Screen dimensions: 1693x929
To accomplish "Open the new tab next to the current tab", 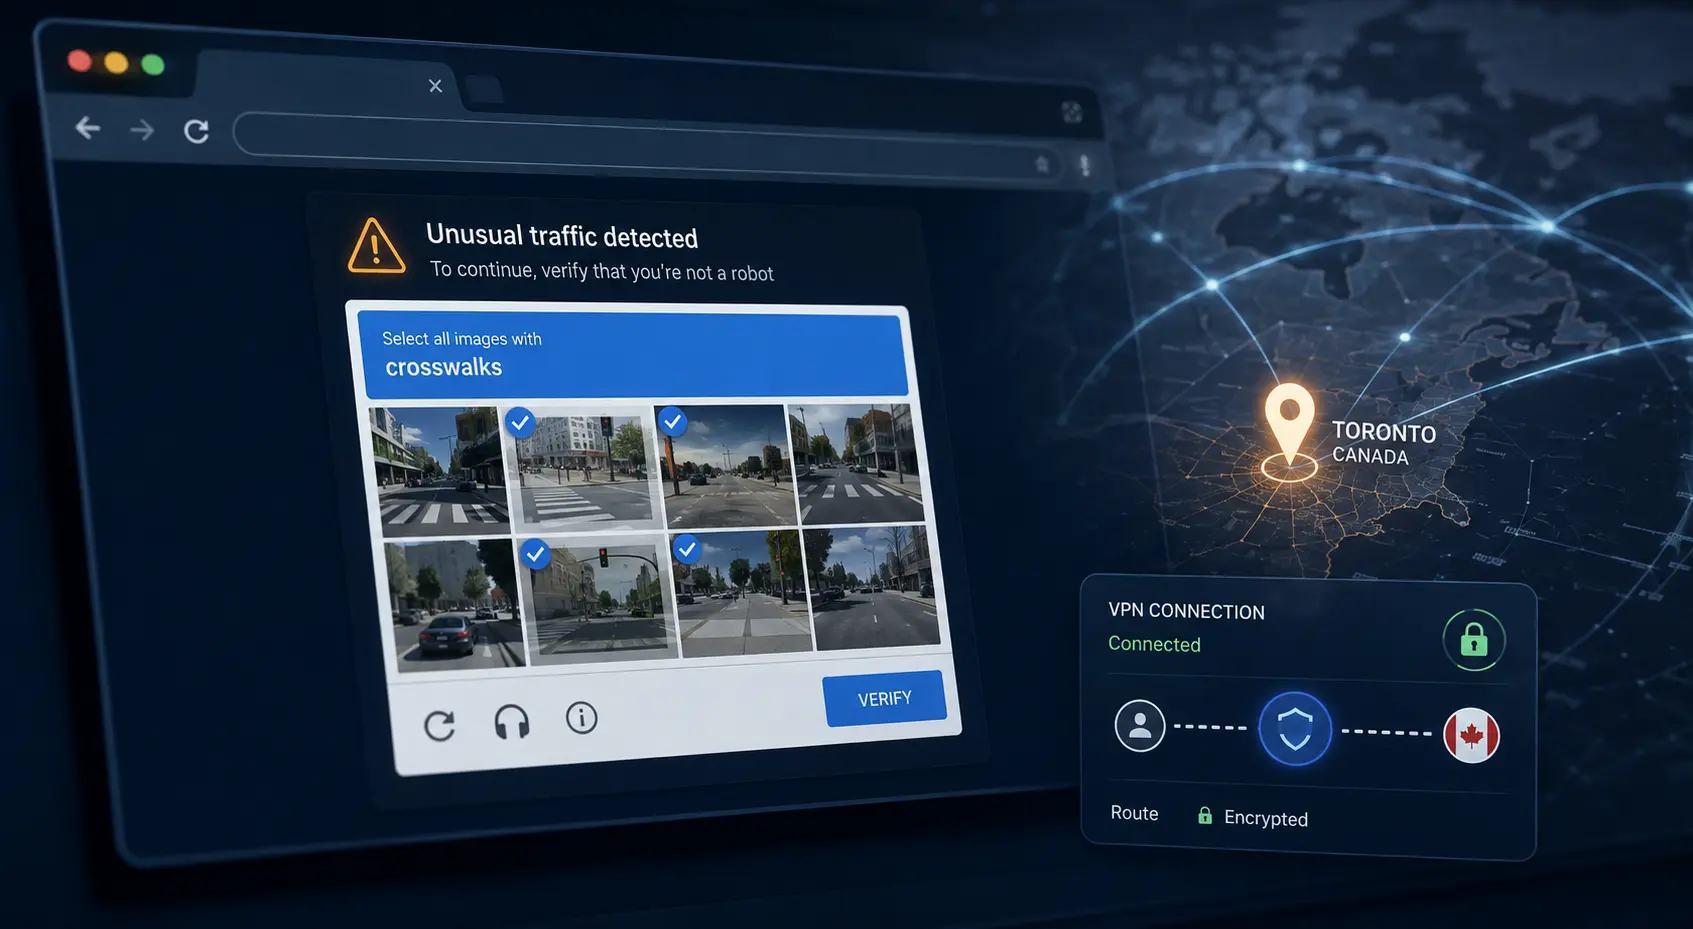I will click(x=484, y=89).
